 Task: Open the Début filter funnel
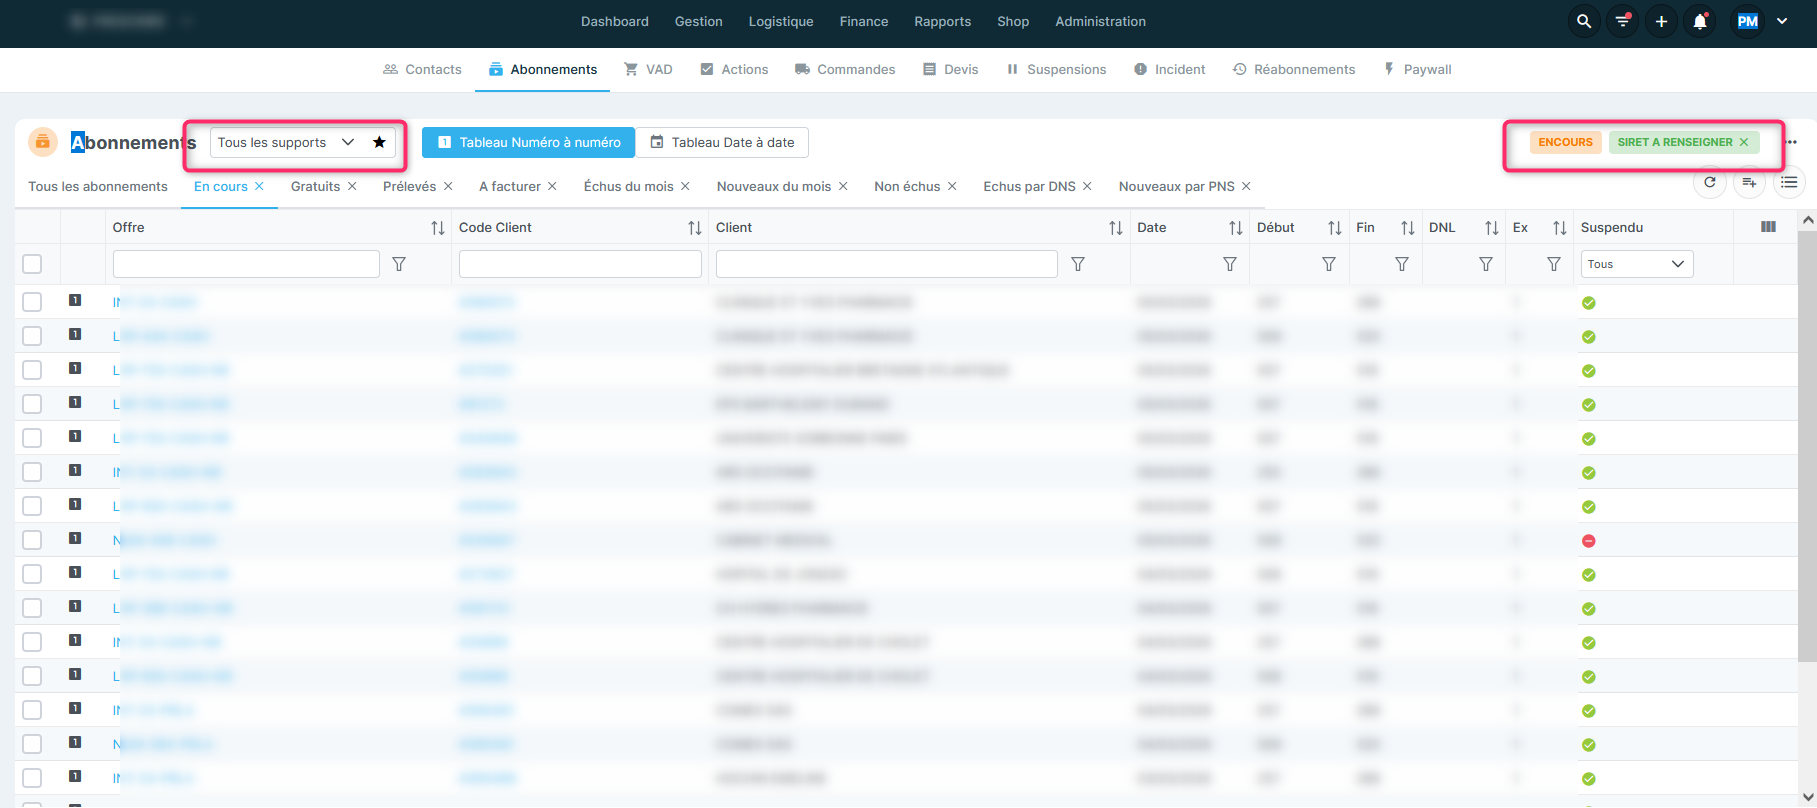1329,264
